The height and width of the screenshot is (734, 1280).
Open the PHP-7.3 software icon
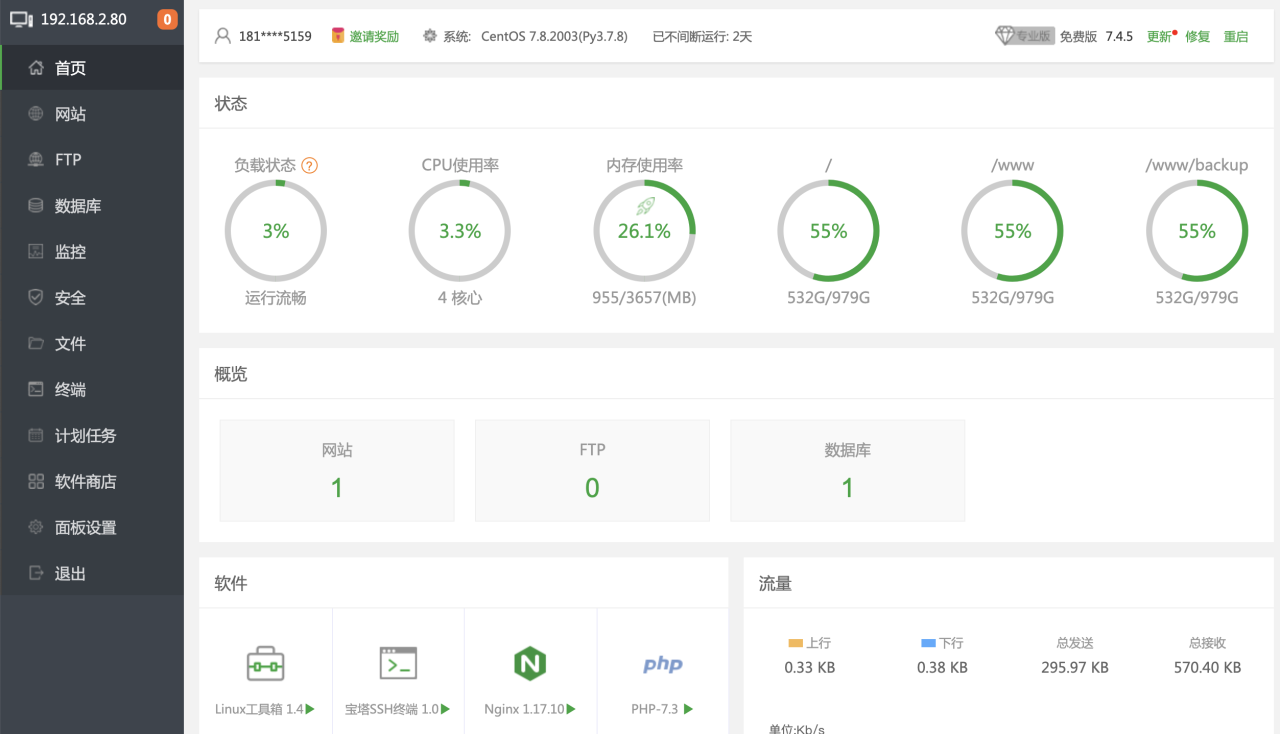(x=662, y=664)
